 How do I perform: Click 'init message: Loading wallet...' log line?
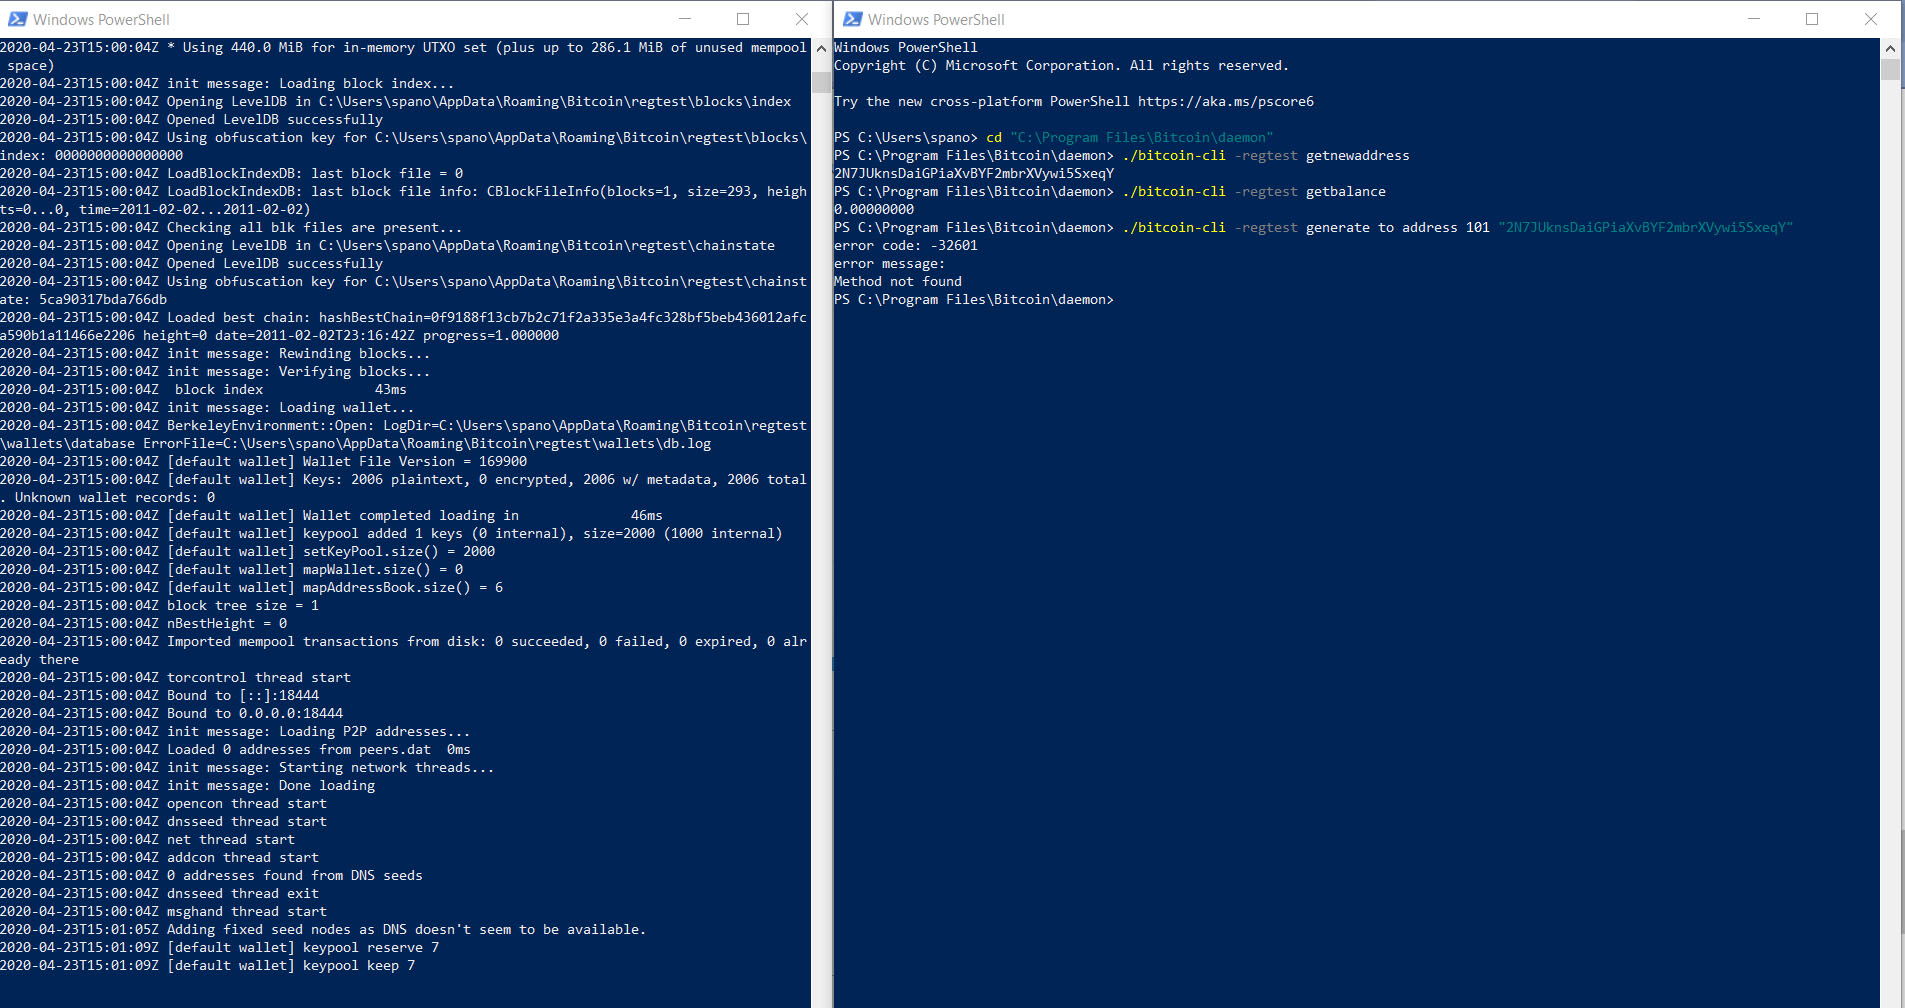pos(207,407)
